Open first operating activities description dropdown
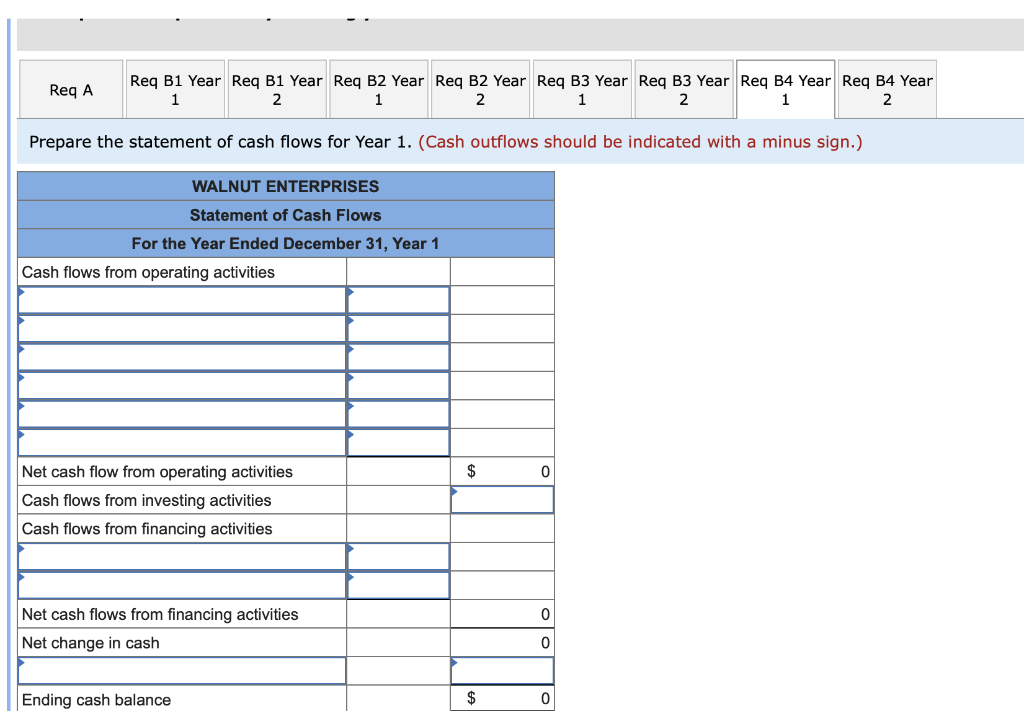Viewport: 1024px width, 711px height. pos(182,300)
